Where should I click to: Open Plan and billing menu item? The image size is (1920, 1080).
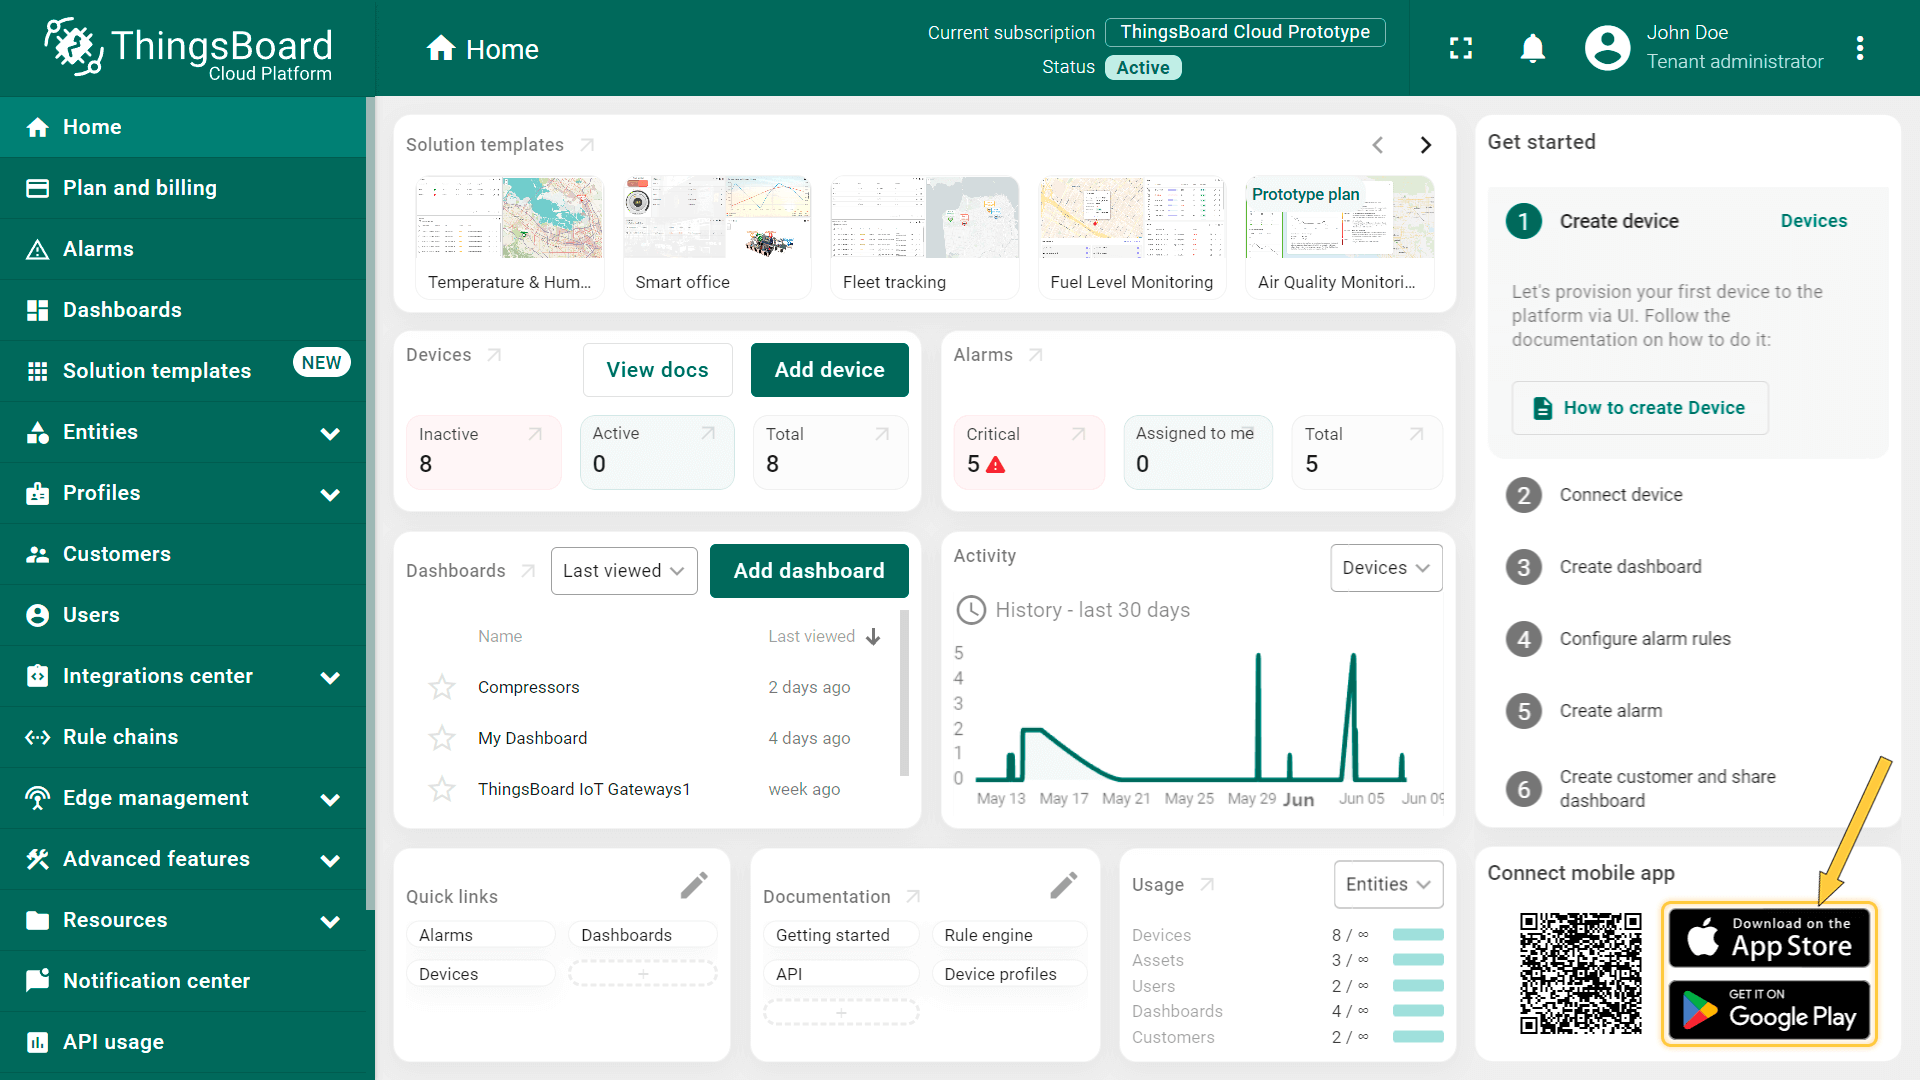[x=139, y=188]
